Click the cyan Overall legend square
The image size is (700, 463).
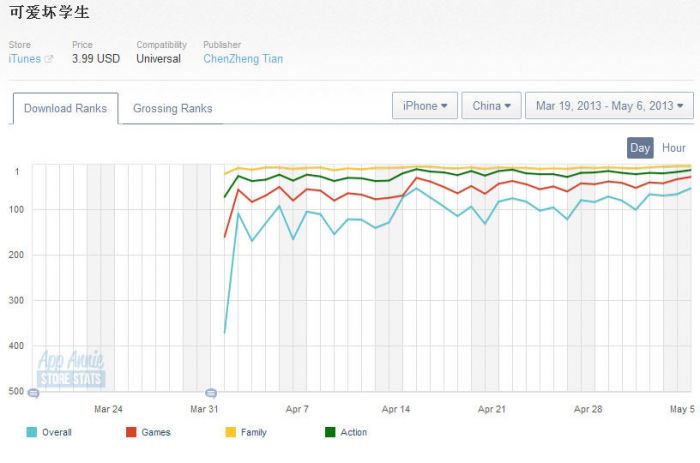click(33, 432)
